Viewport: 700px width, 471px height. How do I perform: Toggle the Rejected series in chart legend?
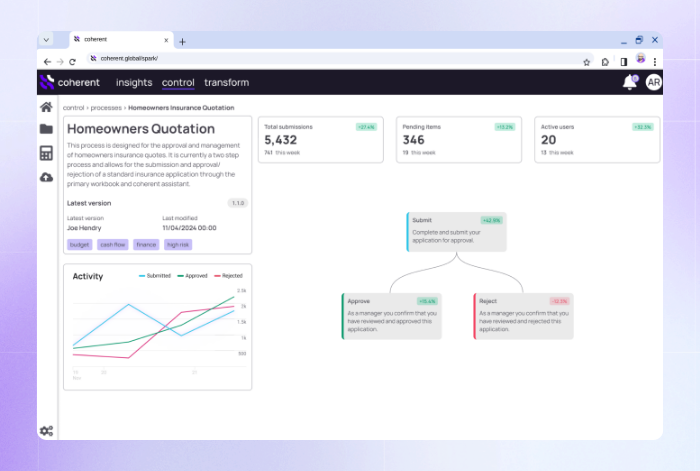click(x=228, y=276)
